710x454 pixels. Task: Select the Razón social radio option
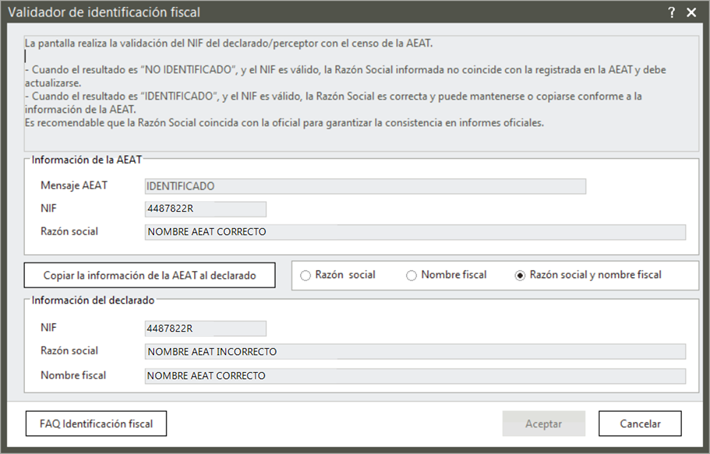306,275
